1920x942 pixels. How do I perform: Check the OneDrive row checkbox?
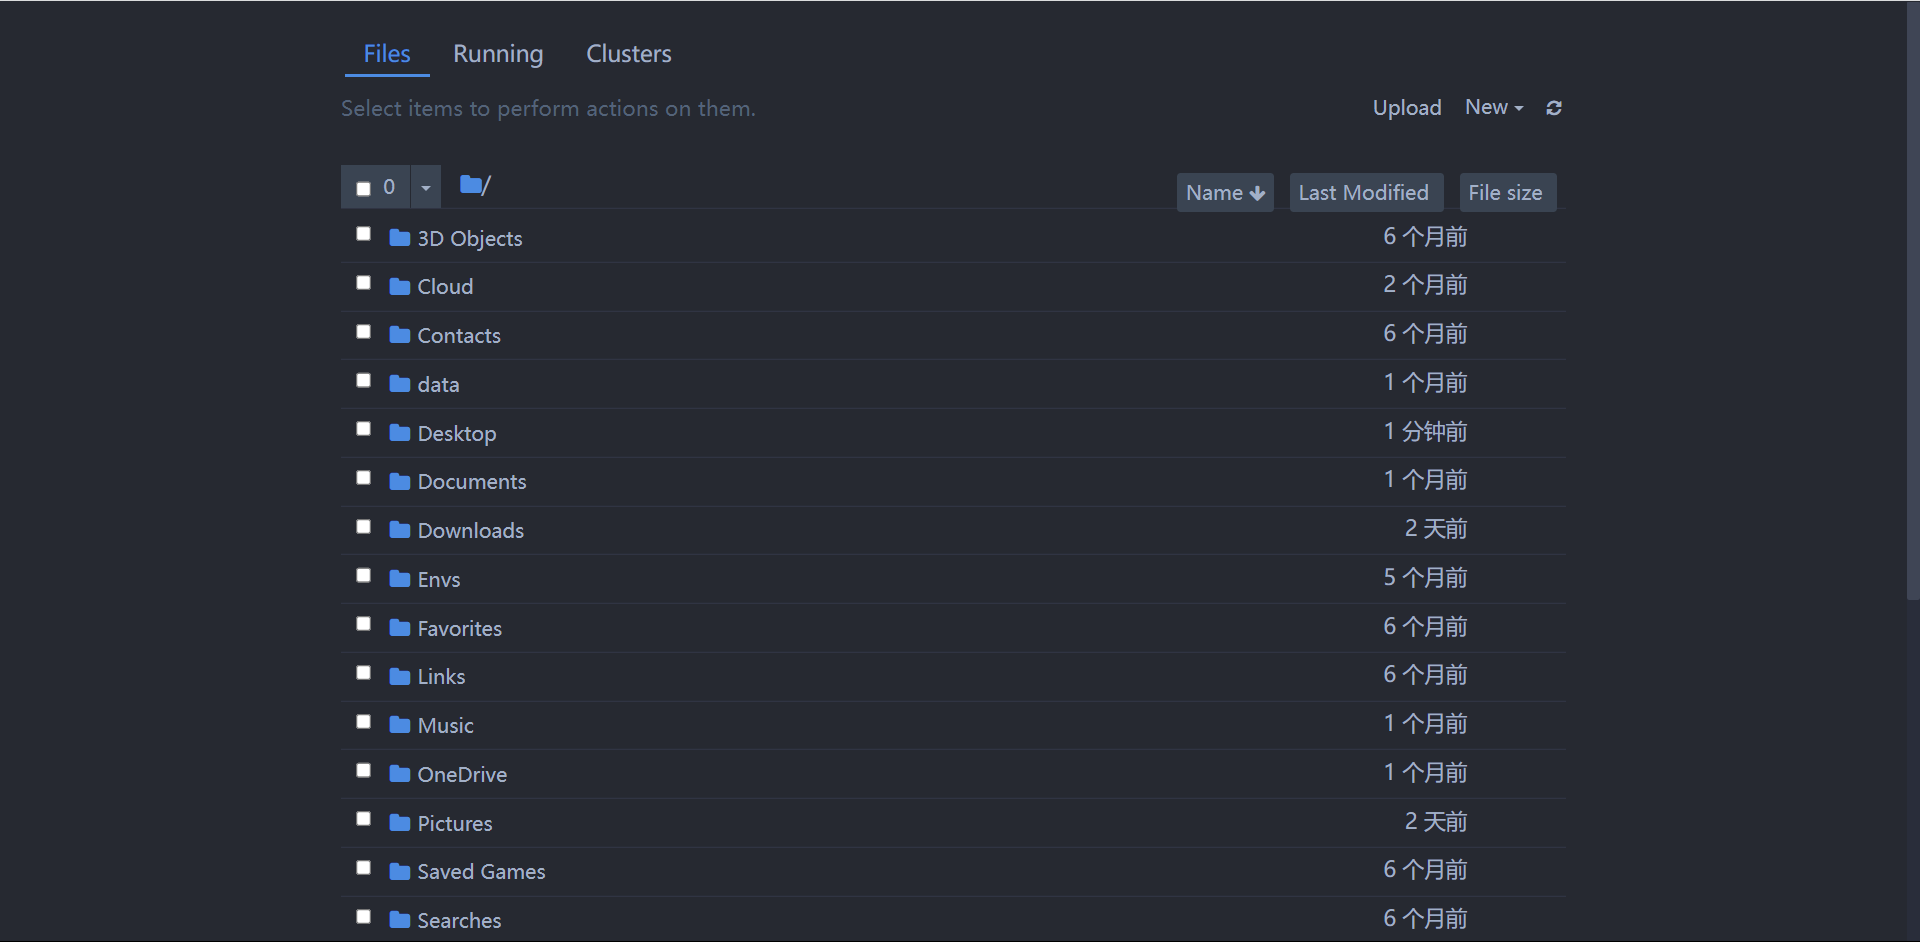click(364, 771)
